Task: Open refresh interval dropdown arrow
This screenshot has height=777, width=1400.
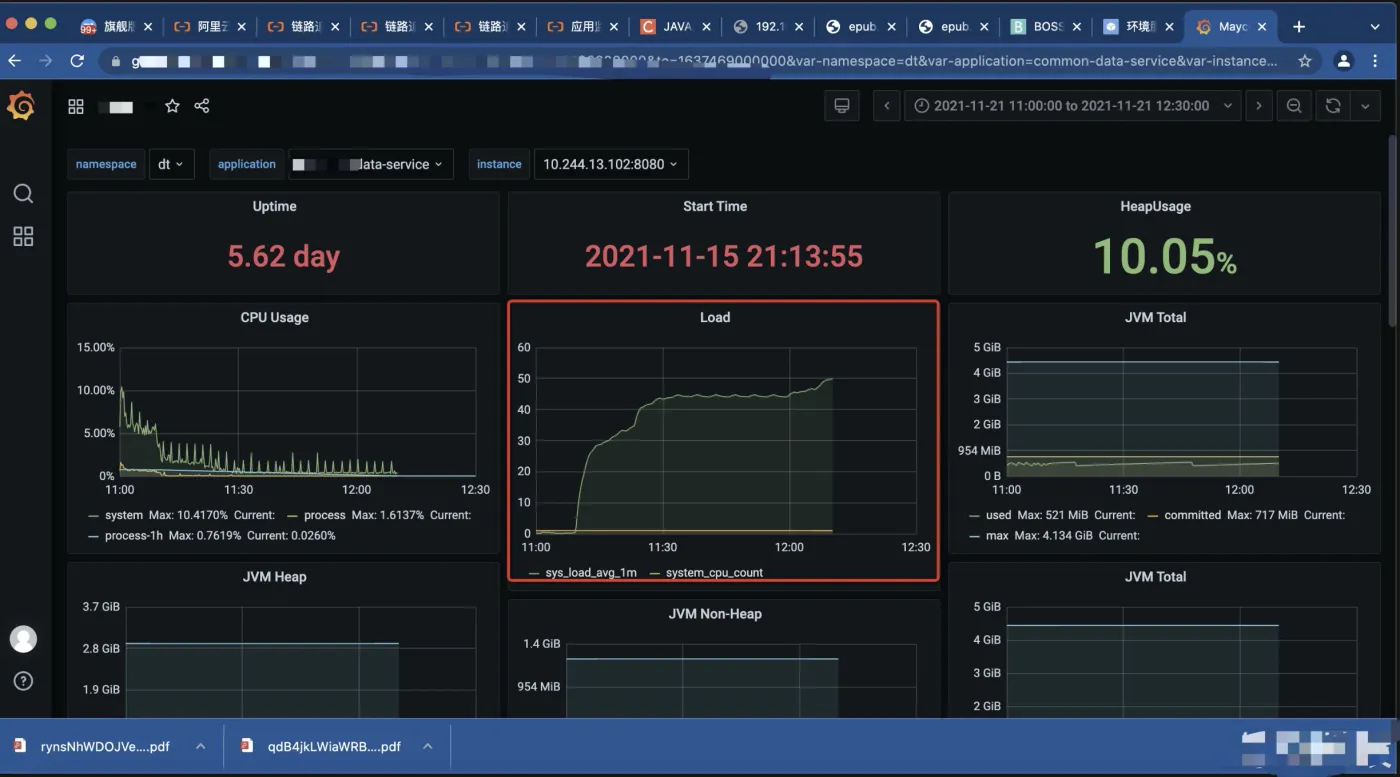Action: coord(1365,106)
